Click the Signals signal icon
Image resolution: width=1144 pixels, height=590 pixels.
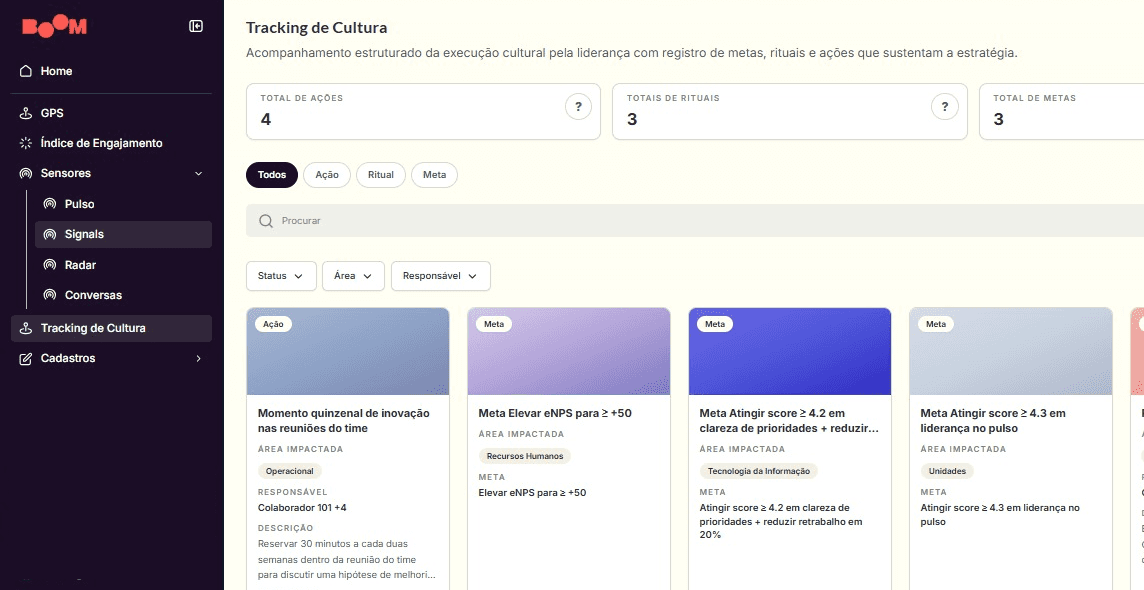pos(50,234)
